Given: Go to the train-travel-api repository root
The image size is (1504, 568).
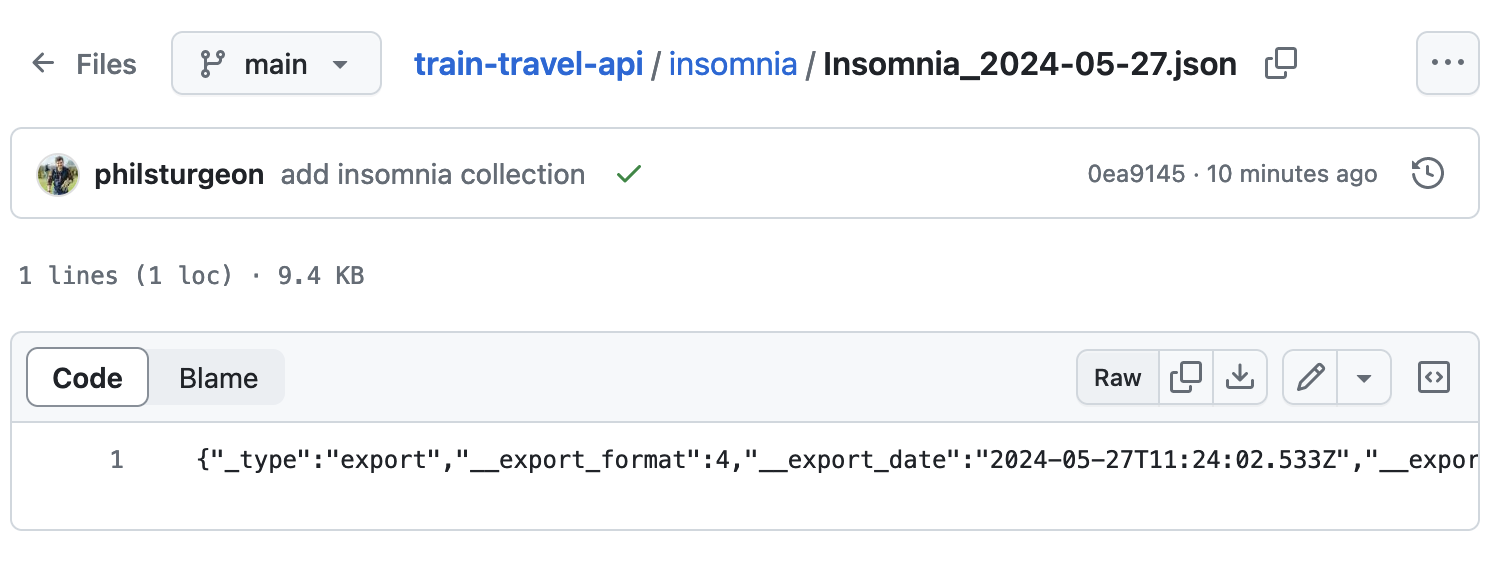Looking at the screenshot, I should click(x=528, y=64).
